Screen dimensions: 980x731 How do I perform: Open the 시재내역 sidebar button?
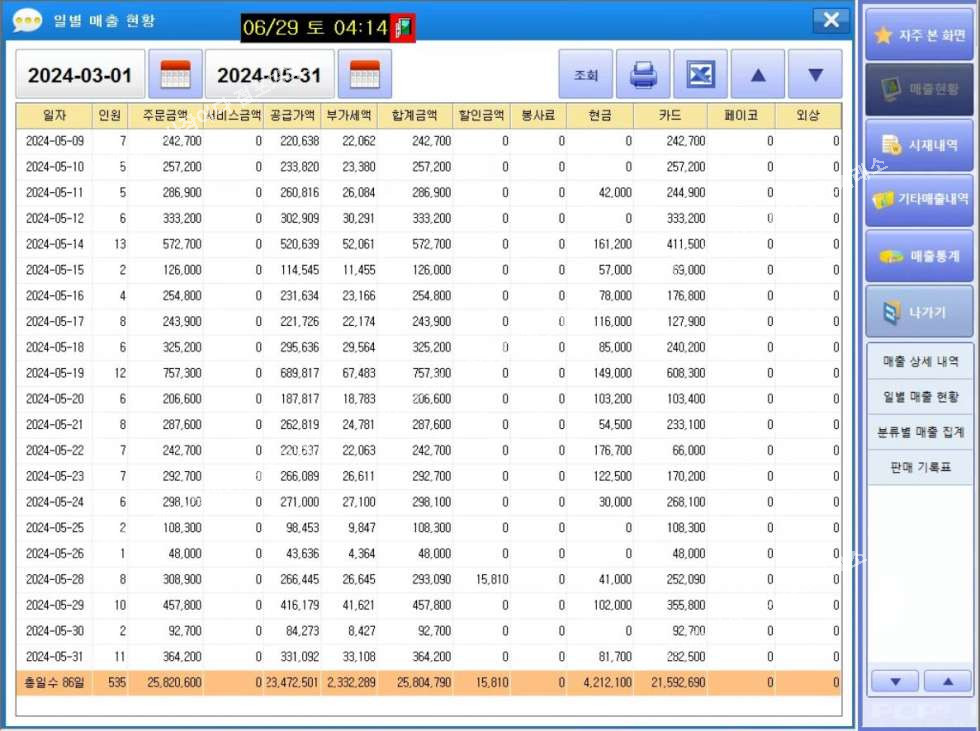pyautogui.click(x=919, y=145)
